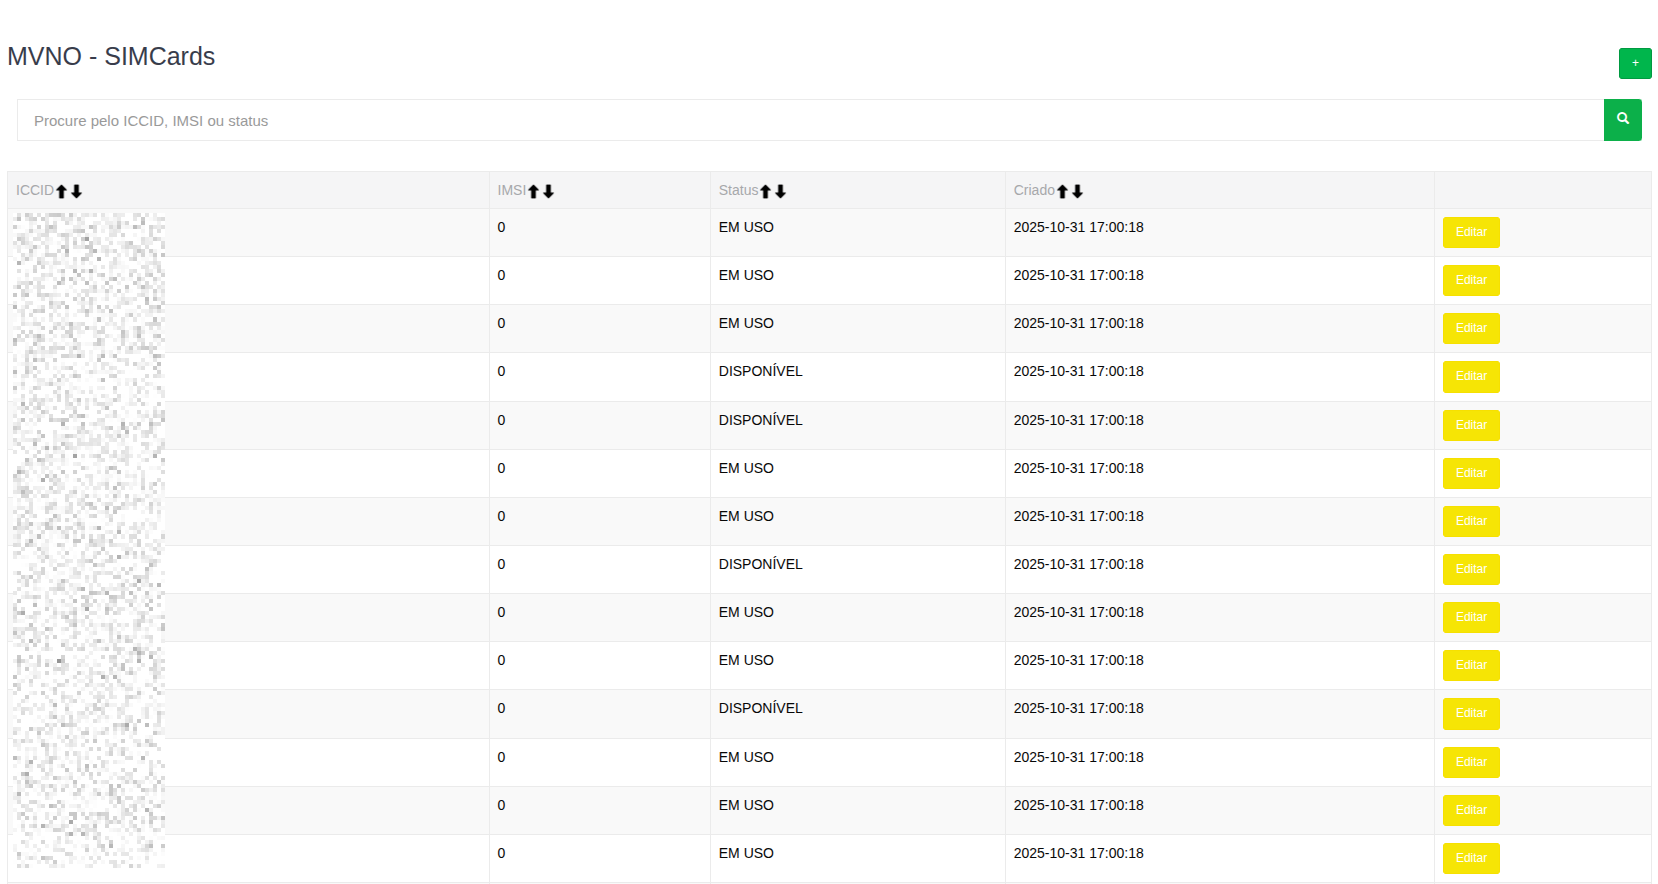Click the ICCID column header label

tap(35, 190)
